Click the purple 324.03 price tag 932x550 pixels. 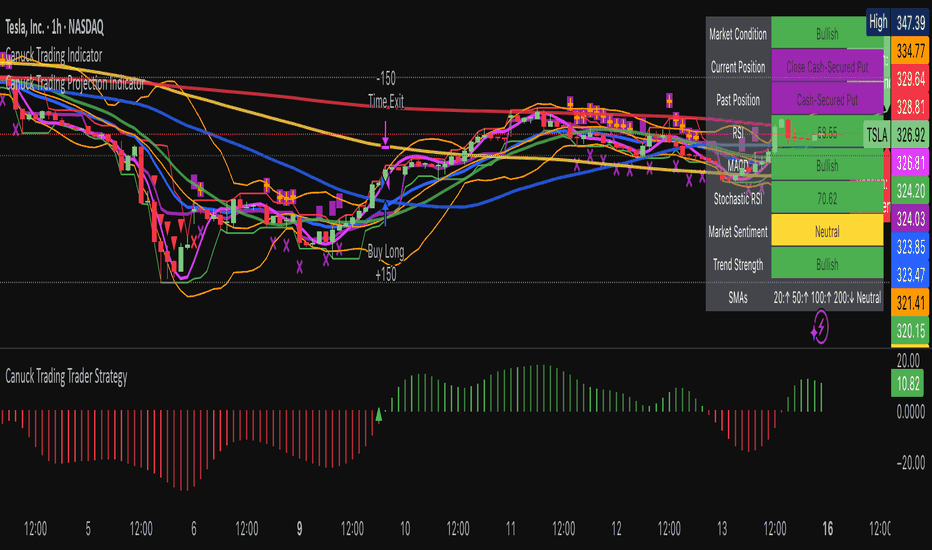[911, 219]
